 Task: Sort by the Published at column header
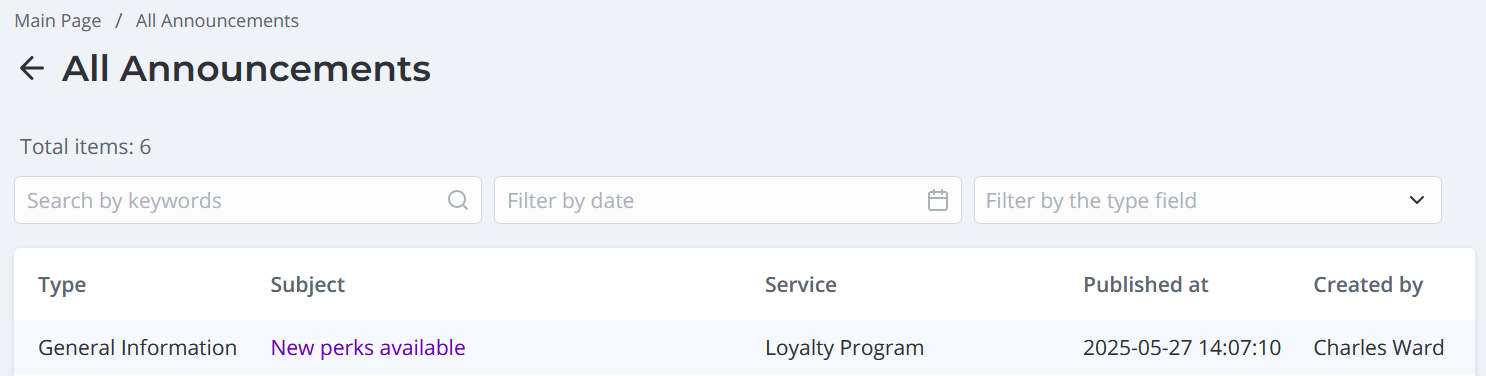pyautogui.click(x=1146, y=285)
